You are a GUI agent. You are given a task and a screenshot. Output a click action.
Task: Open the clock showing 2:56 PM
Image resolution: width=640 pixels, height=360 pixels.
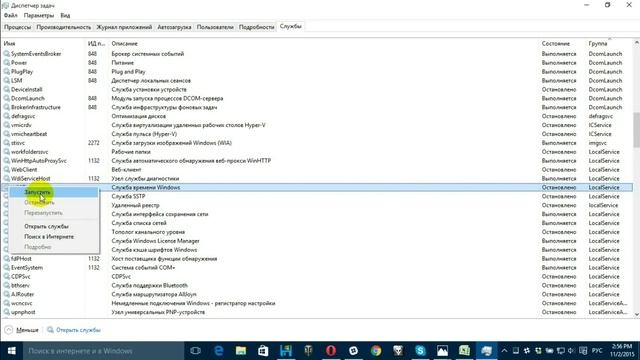(622, 351)
